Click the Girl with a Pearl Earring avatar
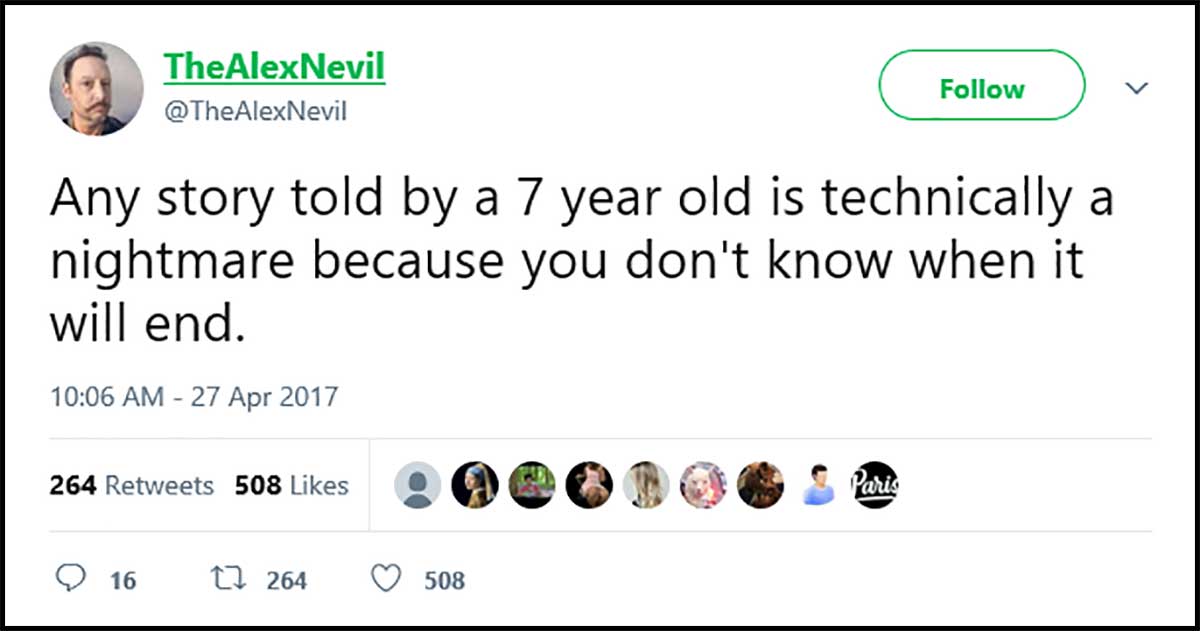 pyautogui.click(x=472, y=486)
